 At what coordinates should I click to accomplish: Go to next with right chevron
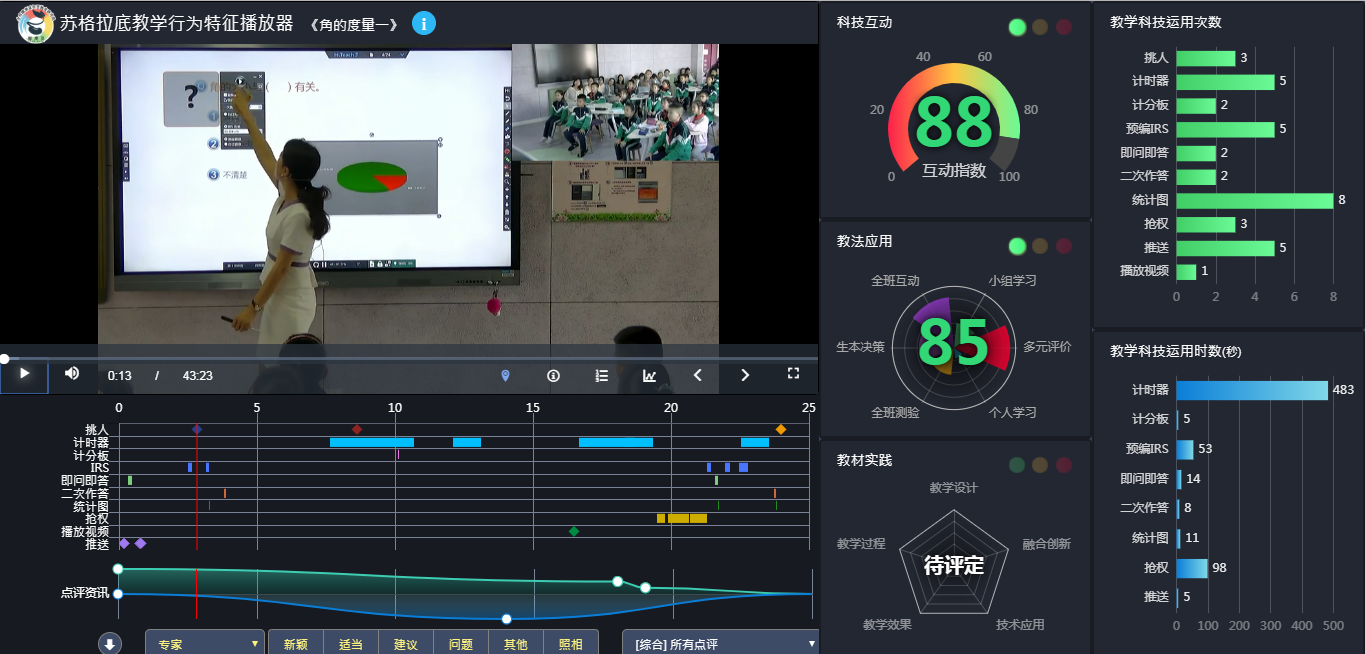pyautogui.click(x=745, y=375)
